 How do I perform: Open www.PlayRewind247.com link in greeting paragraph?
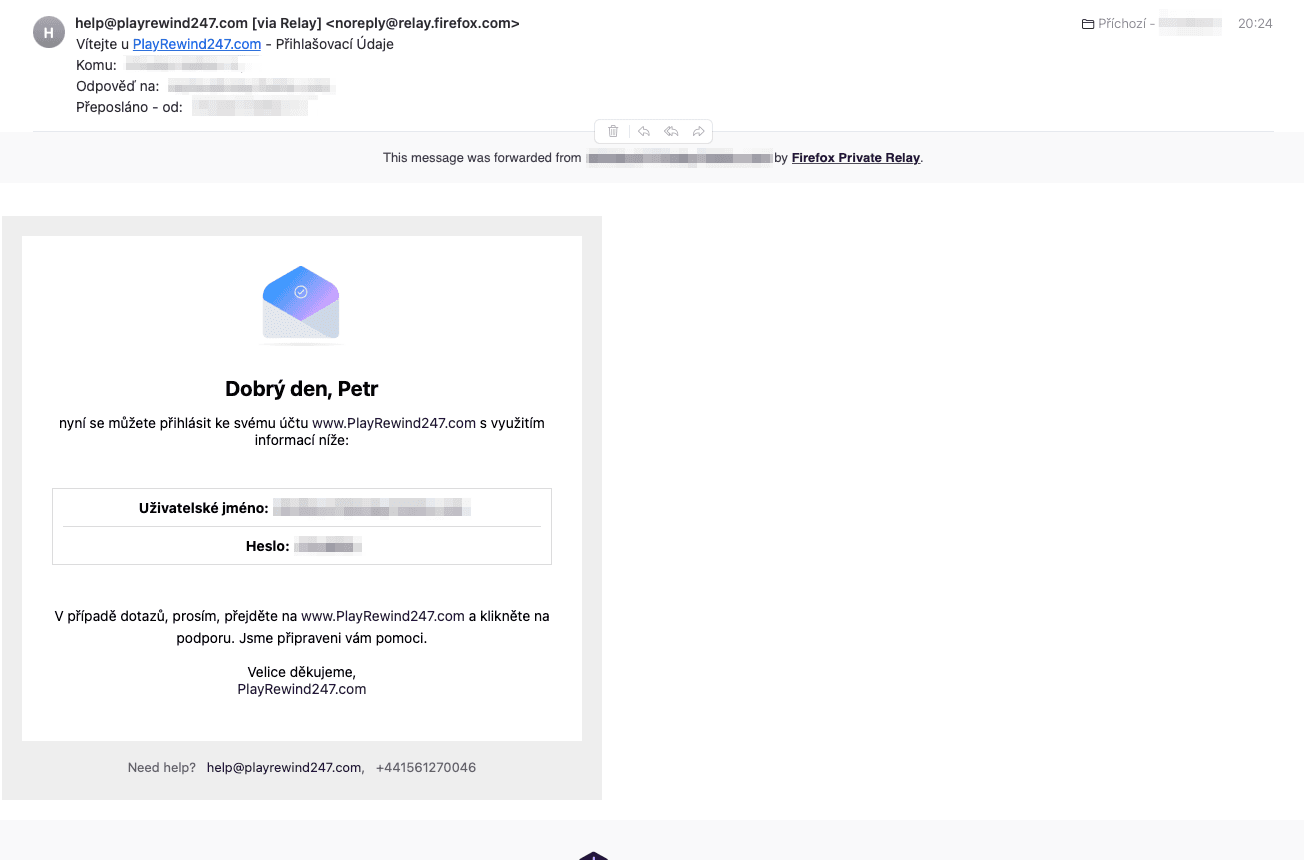click(x=394, y=423)
